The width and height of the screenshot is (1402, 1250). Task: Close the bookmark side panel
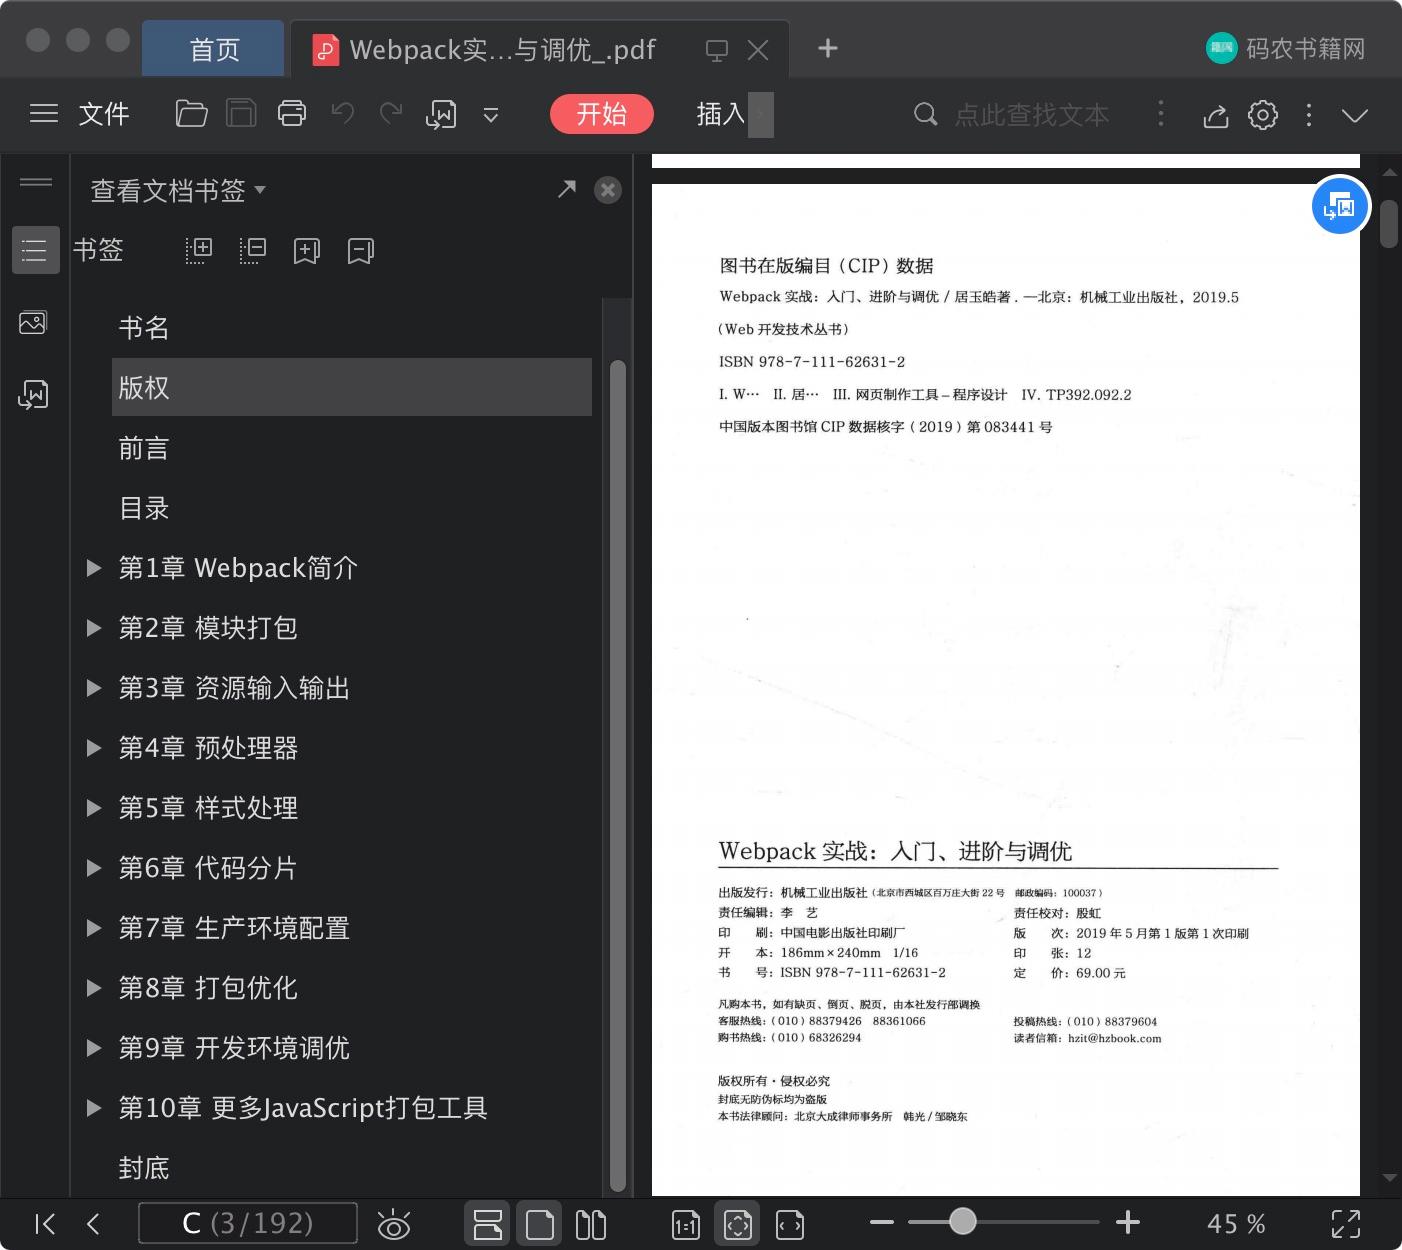[608, 190]
